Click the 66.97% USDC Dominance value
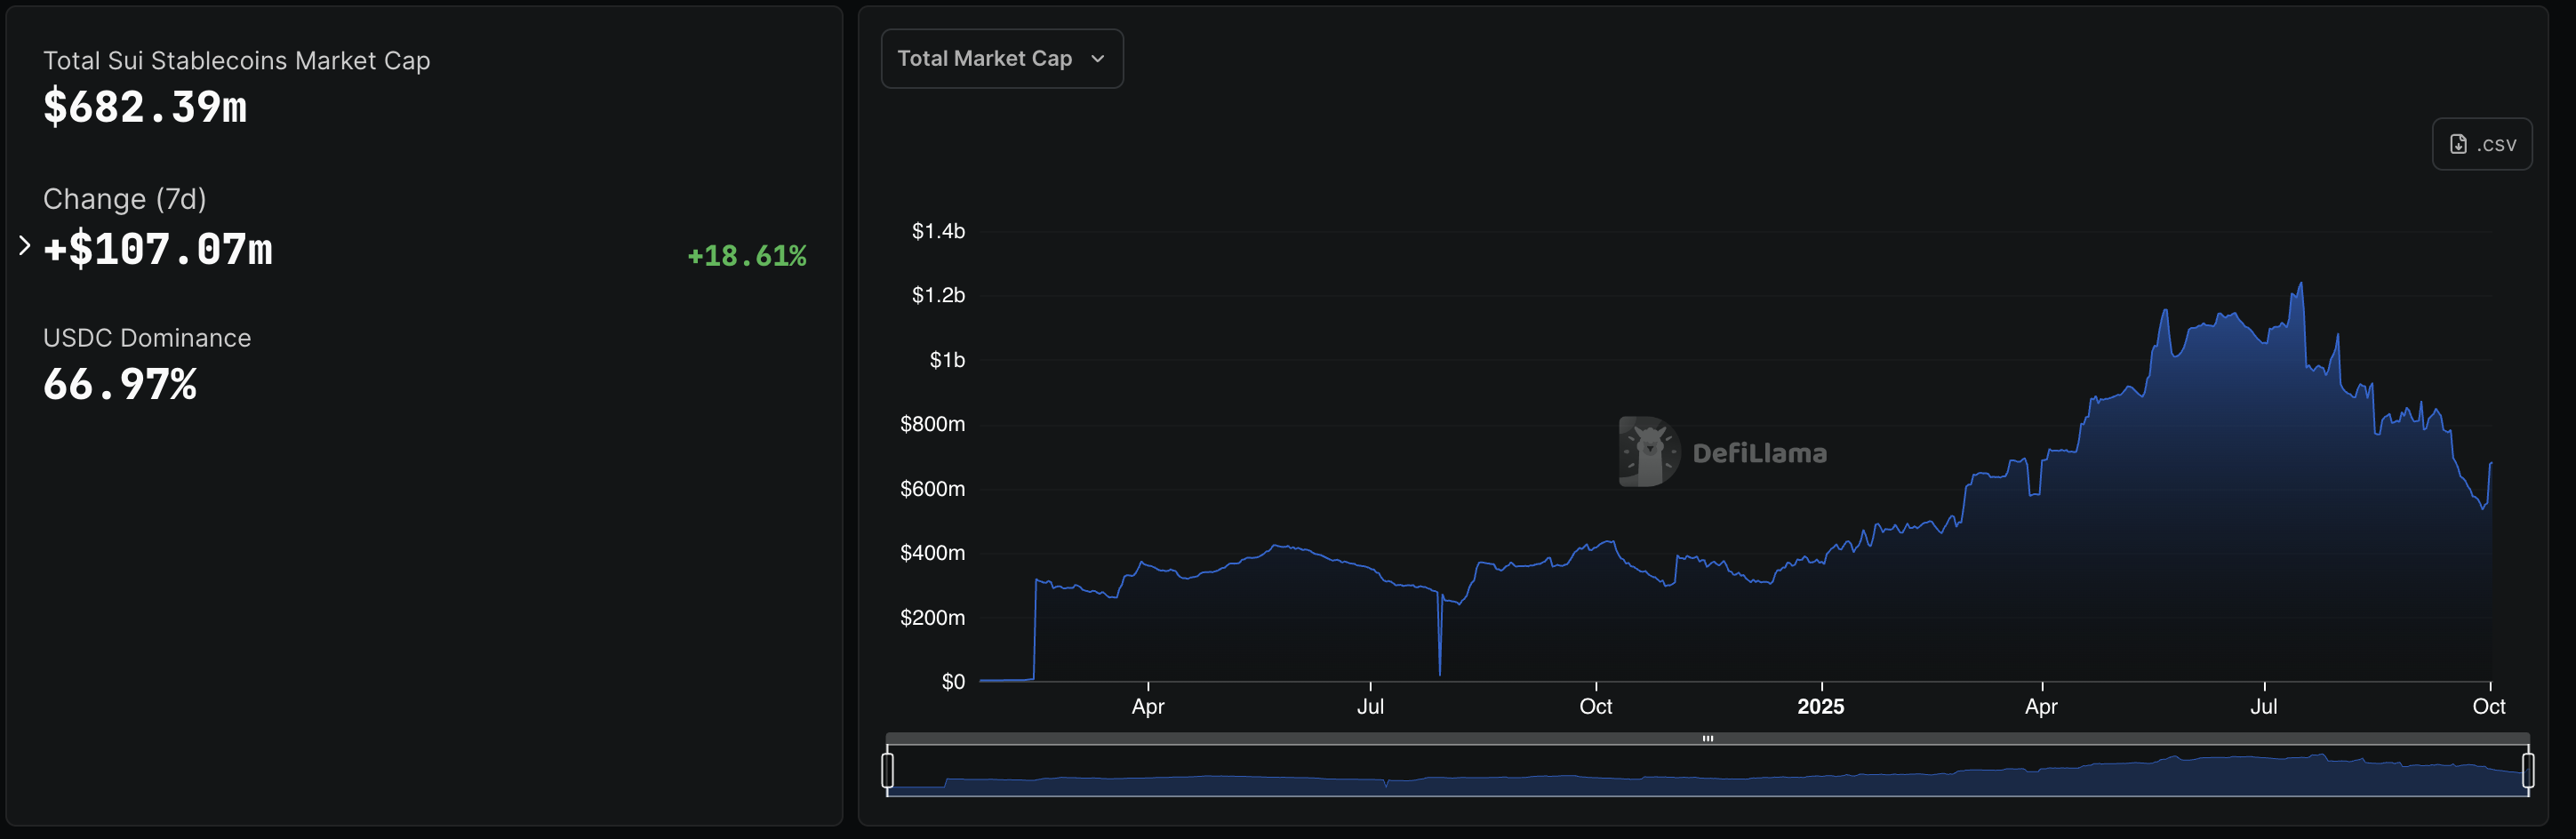The width and height of the screenshot is (2576, 839). 120,385
